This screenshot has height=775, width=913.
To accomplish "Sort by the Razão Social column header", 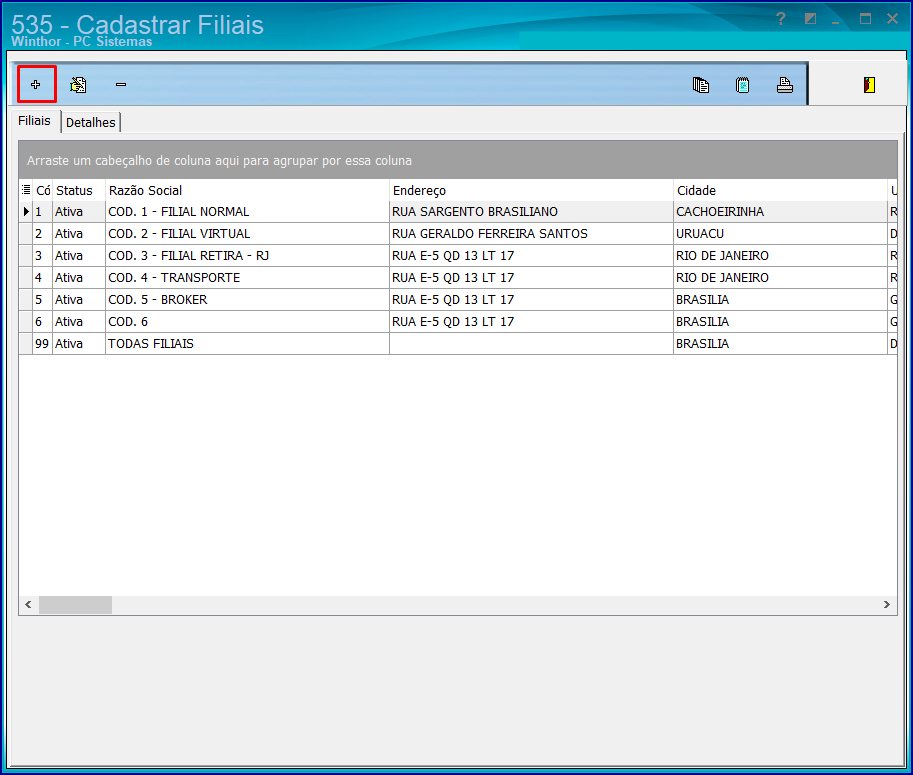I will (x=247, y=190).
